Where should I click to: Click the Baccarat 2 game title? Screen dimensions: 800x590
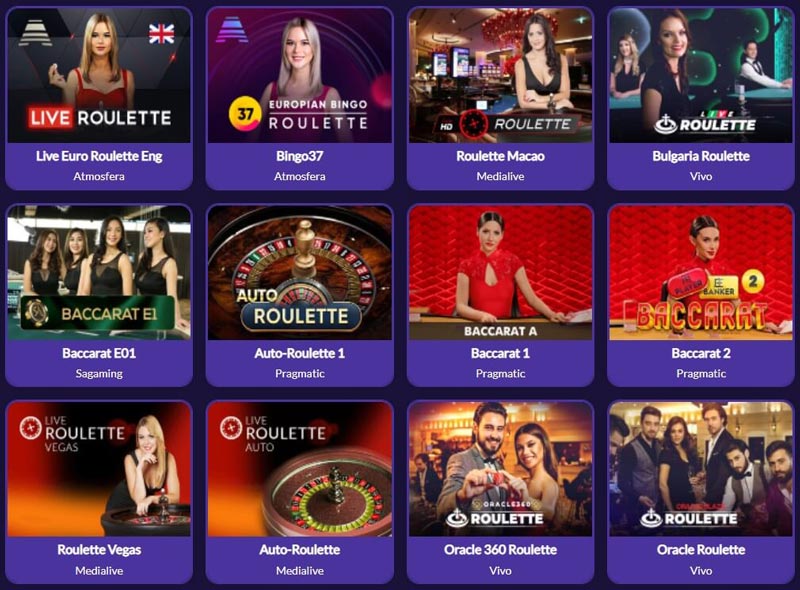[701, 353]
